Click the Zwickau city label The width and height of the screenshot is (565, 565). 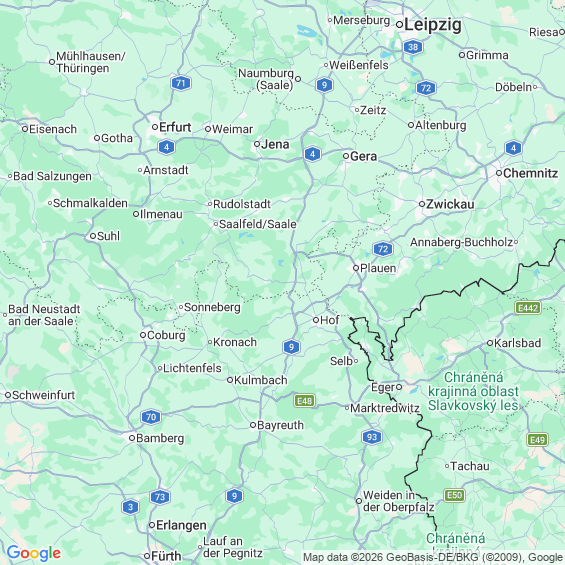point(450,204)
